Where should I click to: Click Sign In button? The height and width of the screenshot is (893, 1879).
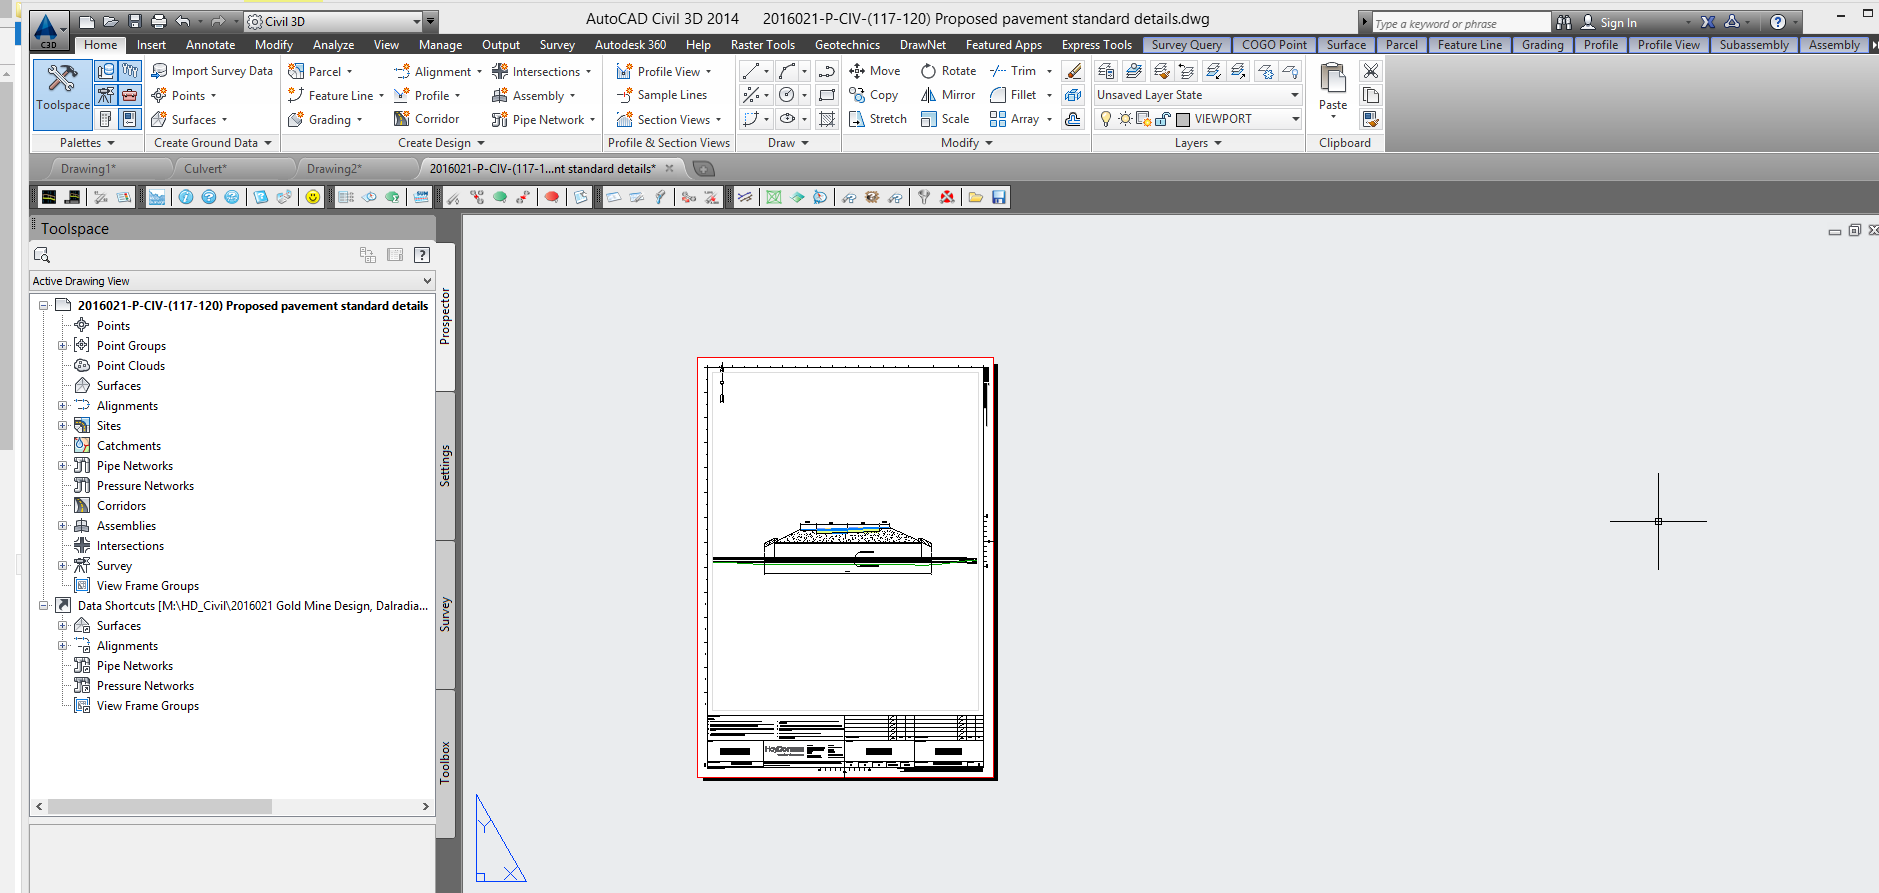(x=1617, y=23)
